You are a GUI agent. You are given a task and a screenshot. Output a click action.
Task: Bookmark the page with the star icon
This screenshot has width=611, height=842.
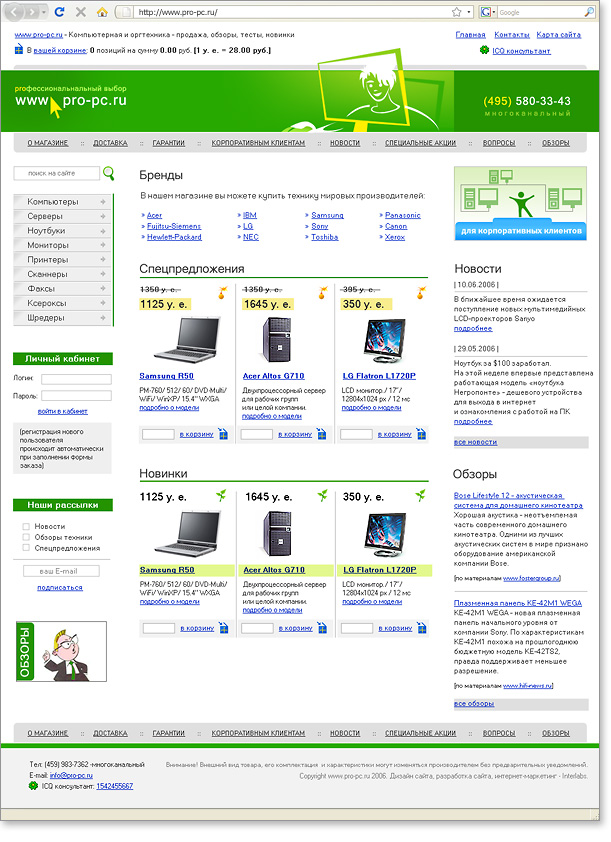[x=456, y=12]
